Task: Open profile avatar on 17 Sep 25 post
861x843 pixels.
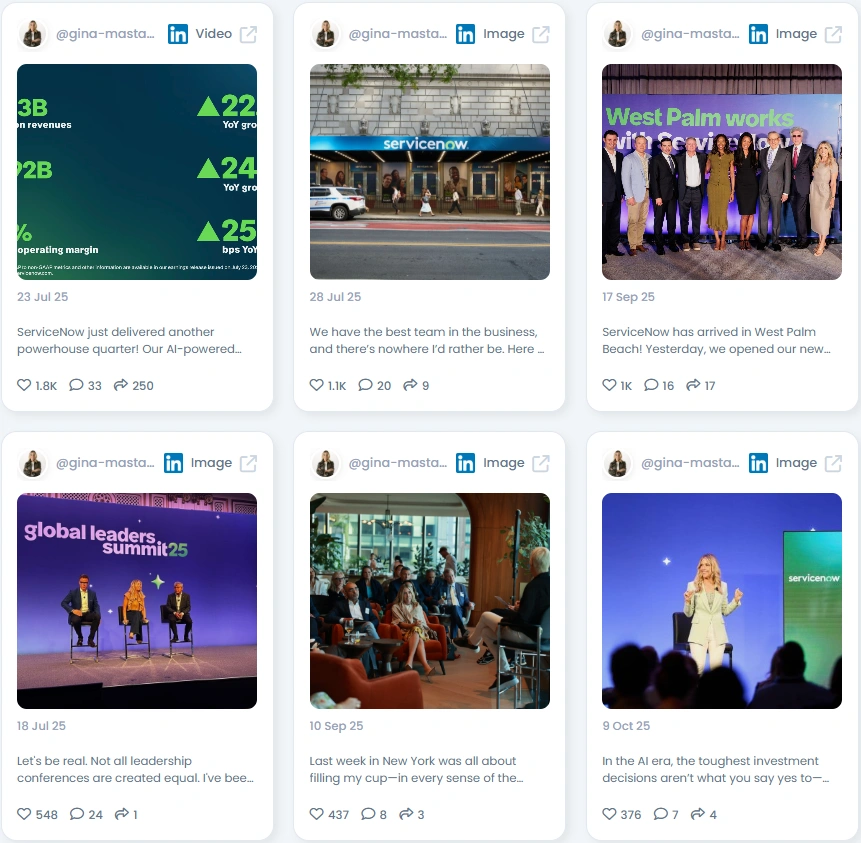Action: click(x=618, y=34)
